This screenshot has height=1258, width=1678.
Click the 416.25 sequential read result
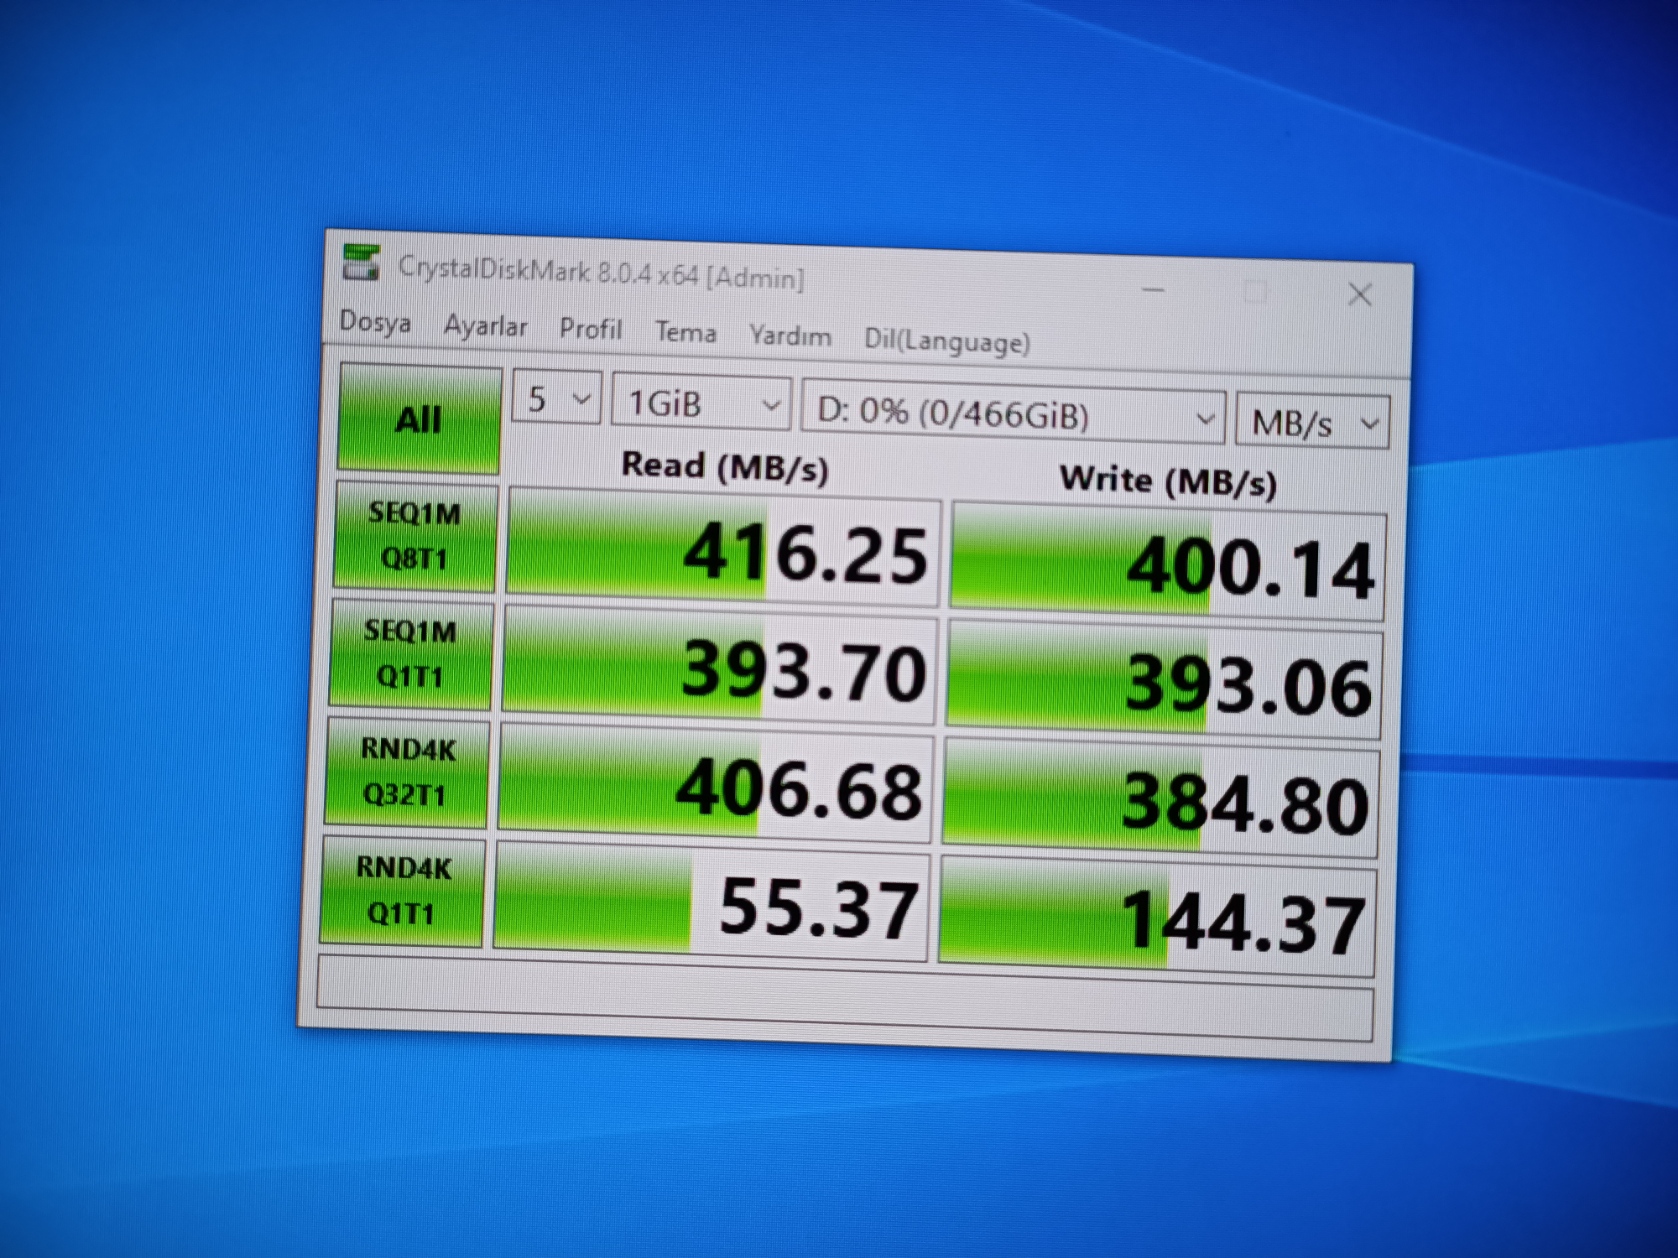click(723, 547)
